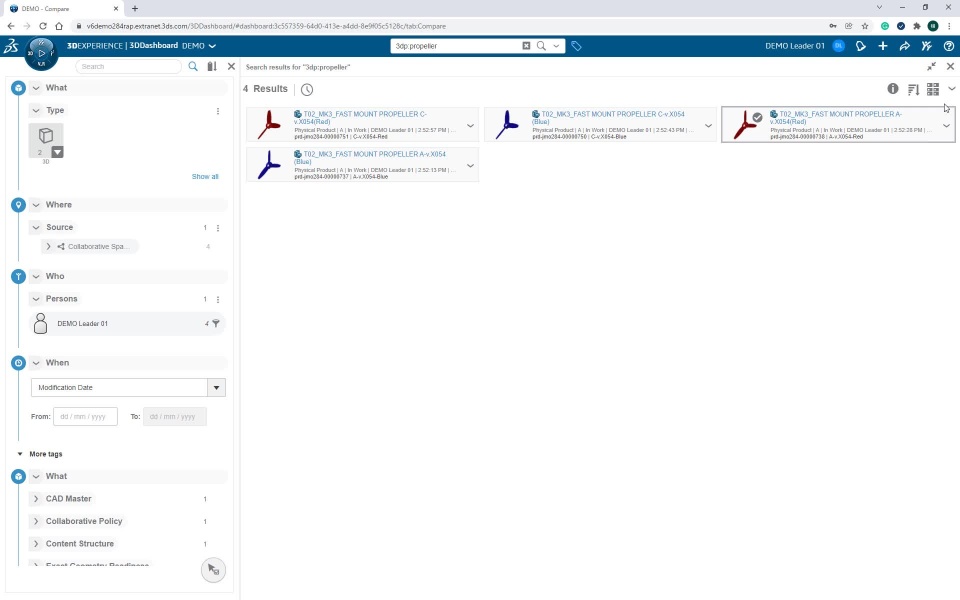Run search with the magnifier in the top bar
Screen dimensions: 960x600
tap(541, 46)
